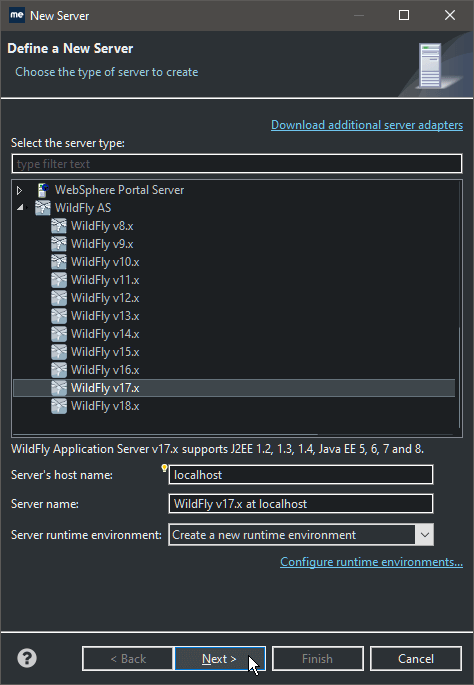
Task: Click the host name lightbulb hint icon
Action: (x=164, y=468)
